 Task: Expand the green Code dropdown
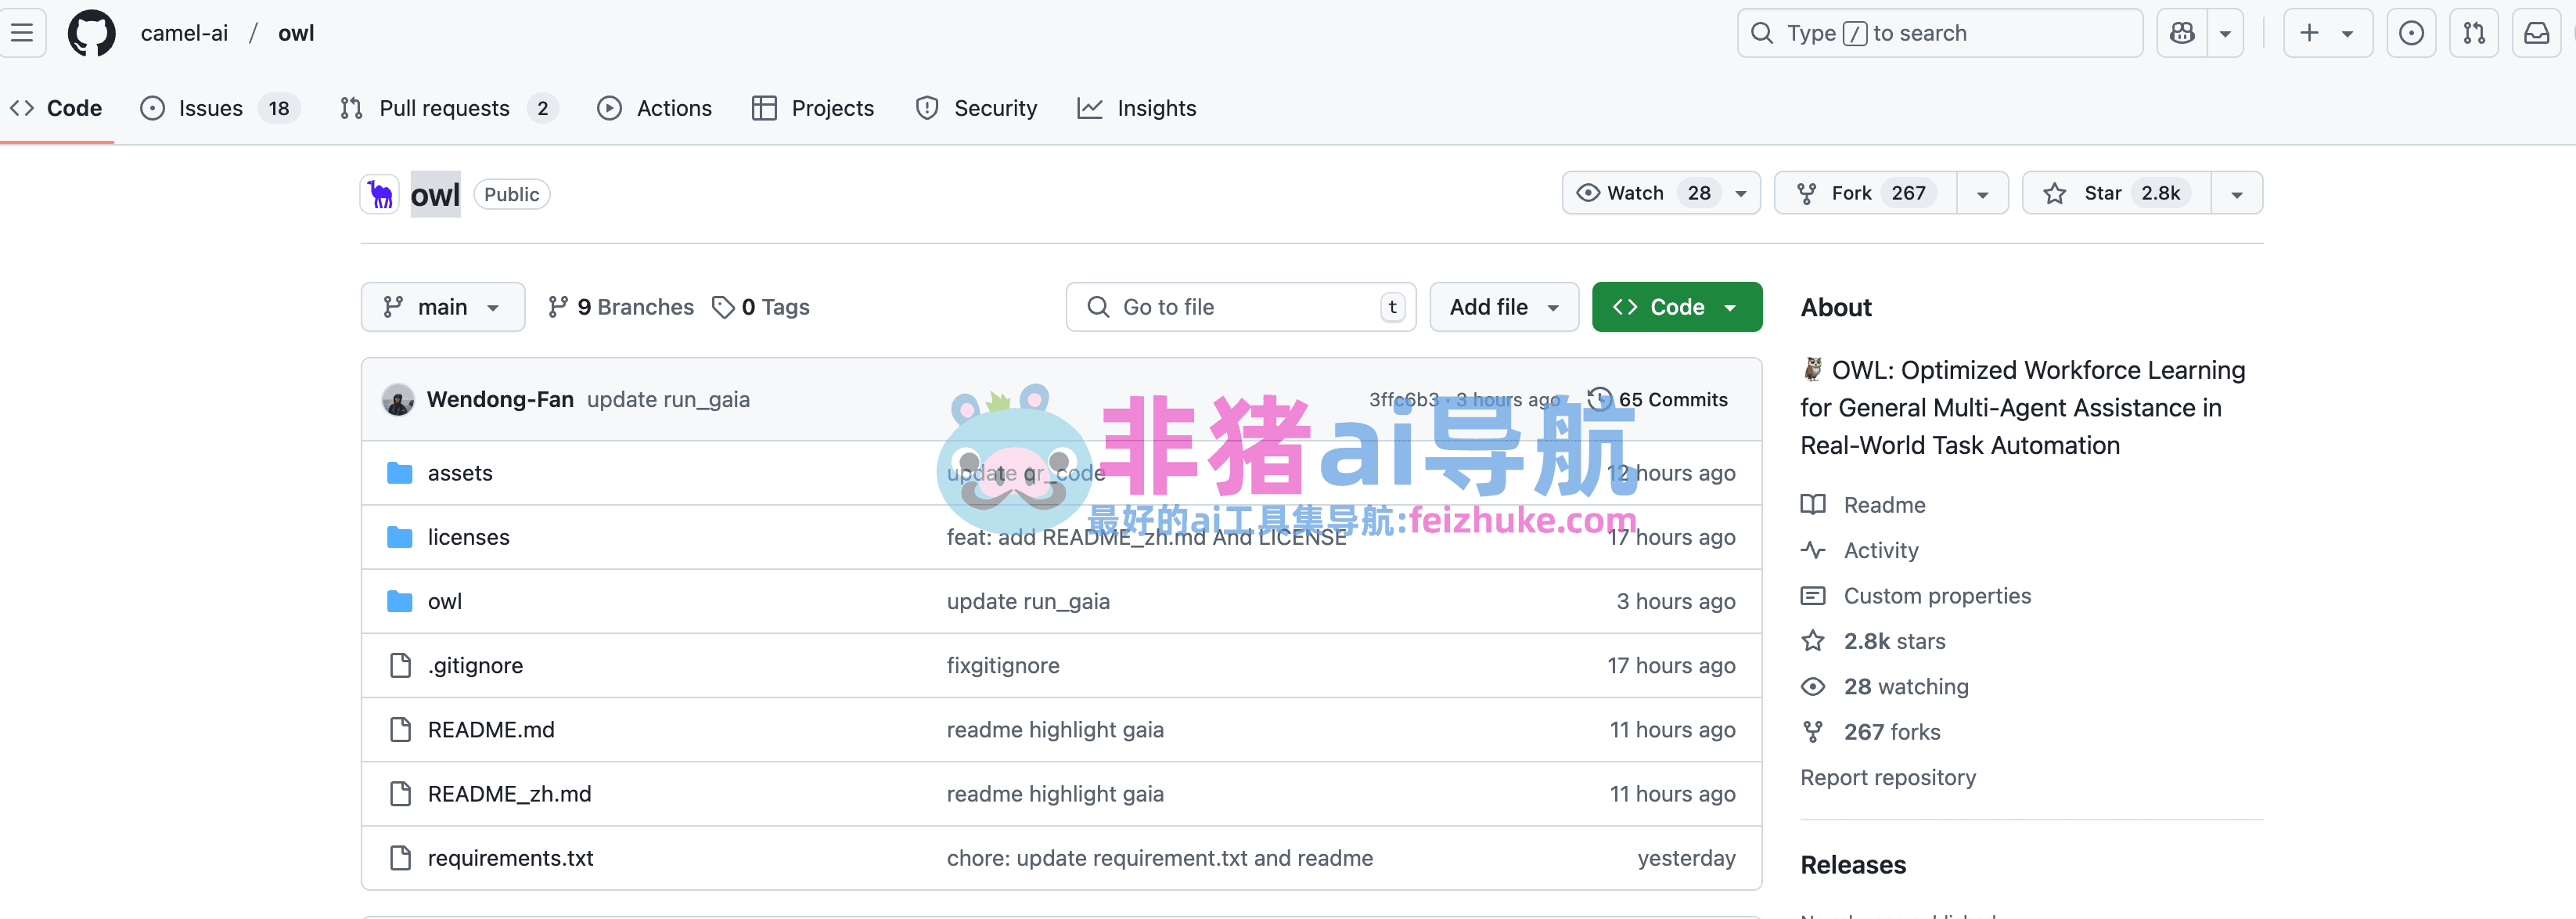click(1676, 307)
